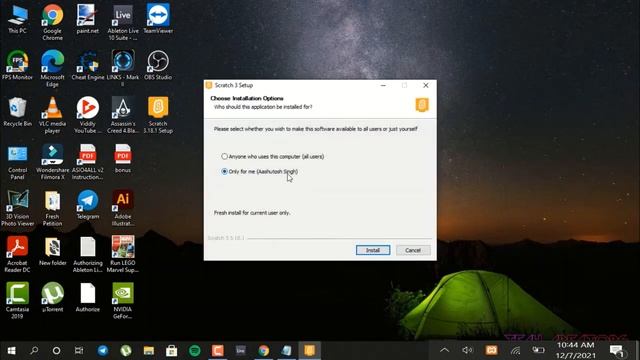Open Authorizing Ableton Live file
Image resolution: width=640 pixels, height=360 pixels.
point(88,254)
